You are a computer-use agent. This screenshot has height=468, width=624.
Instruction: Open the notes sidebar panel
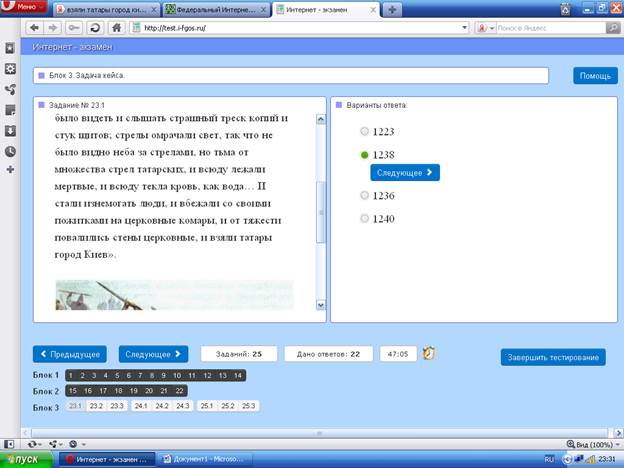point(10,110)
